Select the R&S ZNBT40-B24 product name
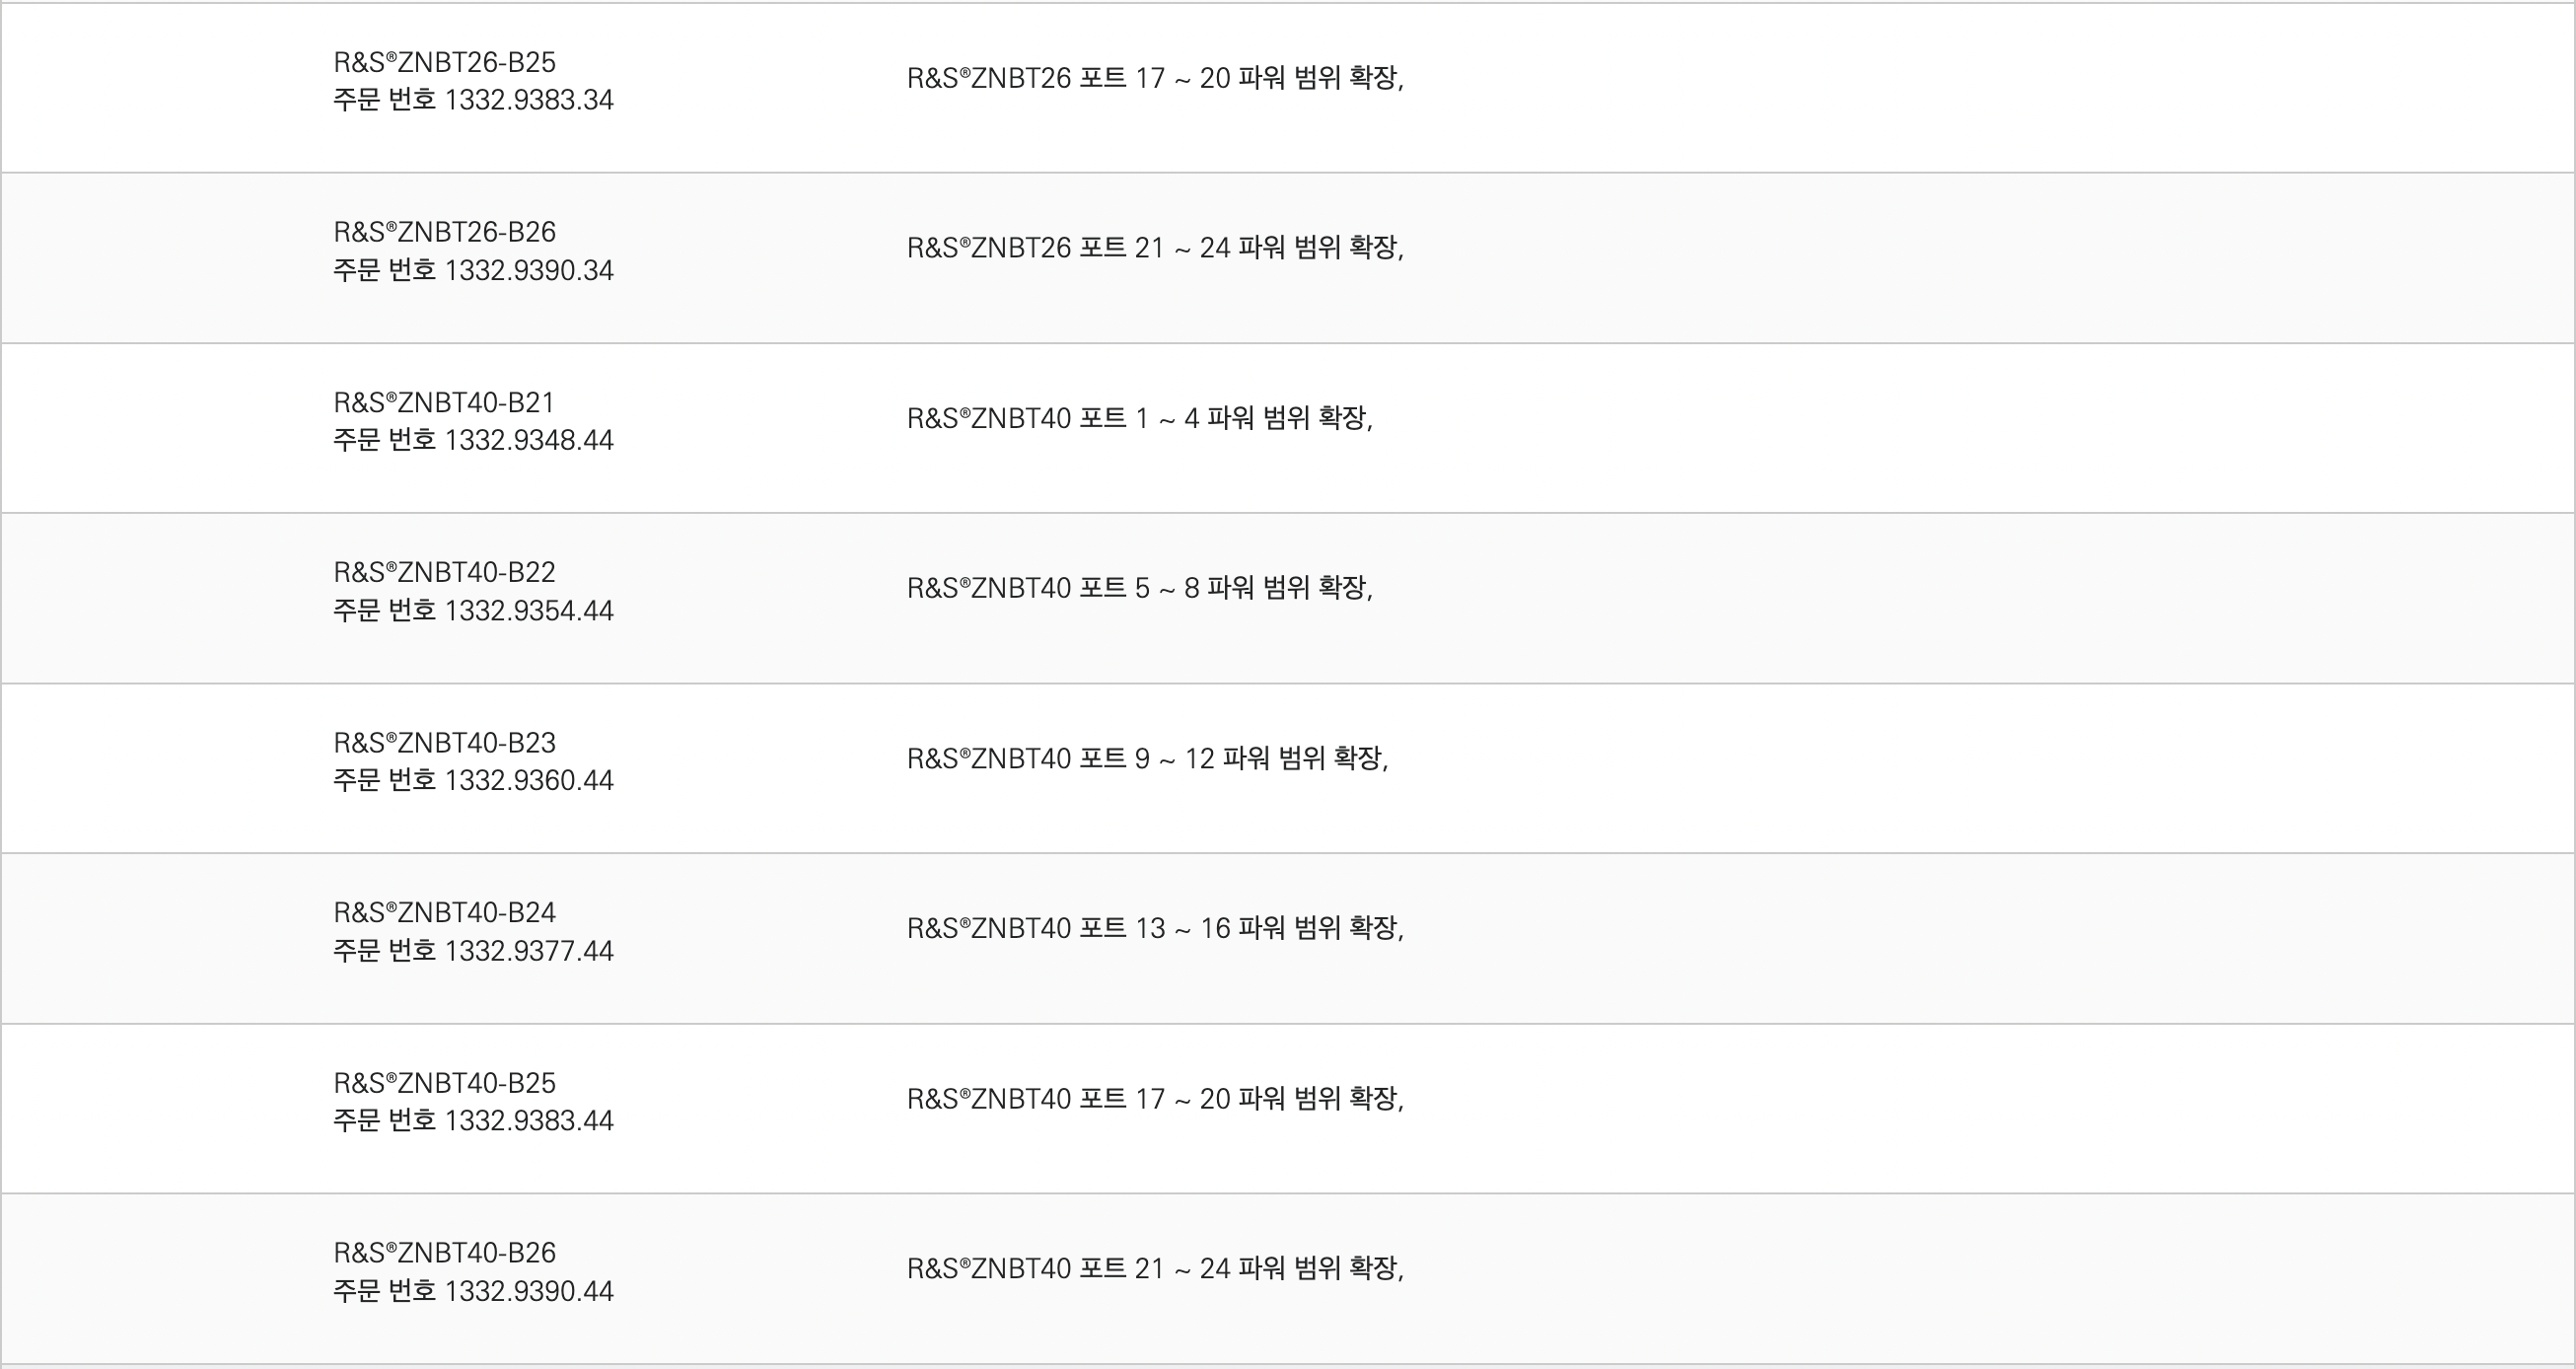Viewport: 2576px width, 1369px height. 444,912
